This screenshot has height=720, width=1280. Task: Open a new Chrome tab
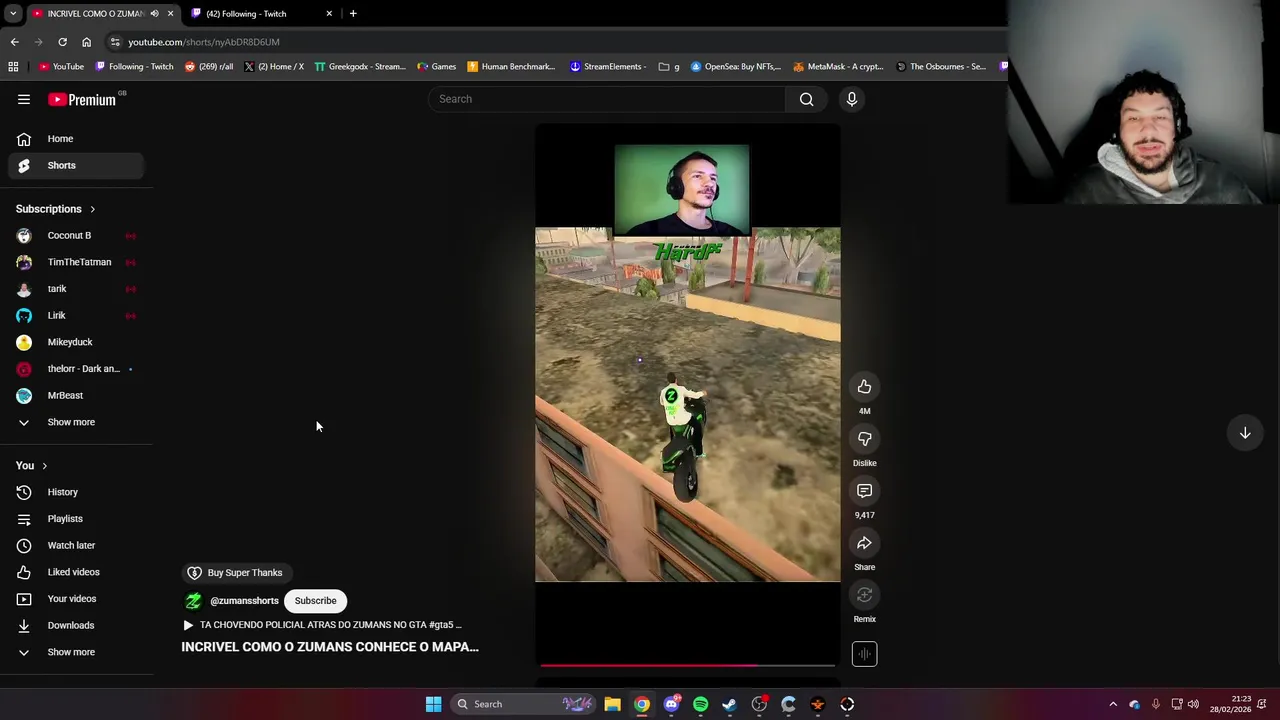point(353,14)
